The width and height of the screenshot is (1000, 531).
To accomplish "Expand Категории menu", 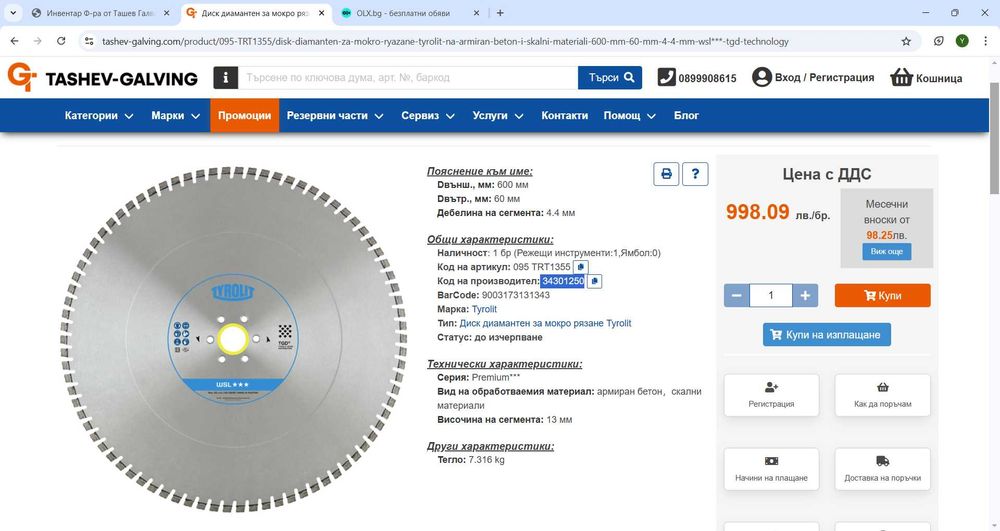I will tap(99, 115).
